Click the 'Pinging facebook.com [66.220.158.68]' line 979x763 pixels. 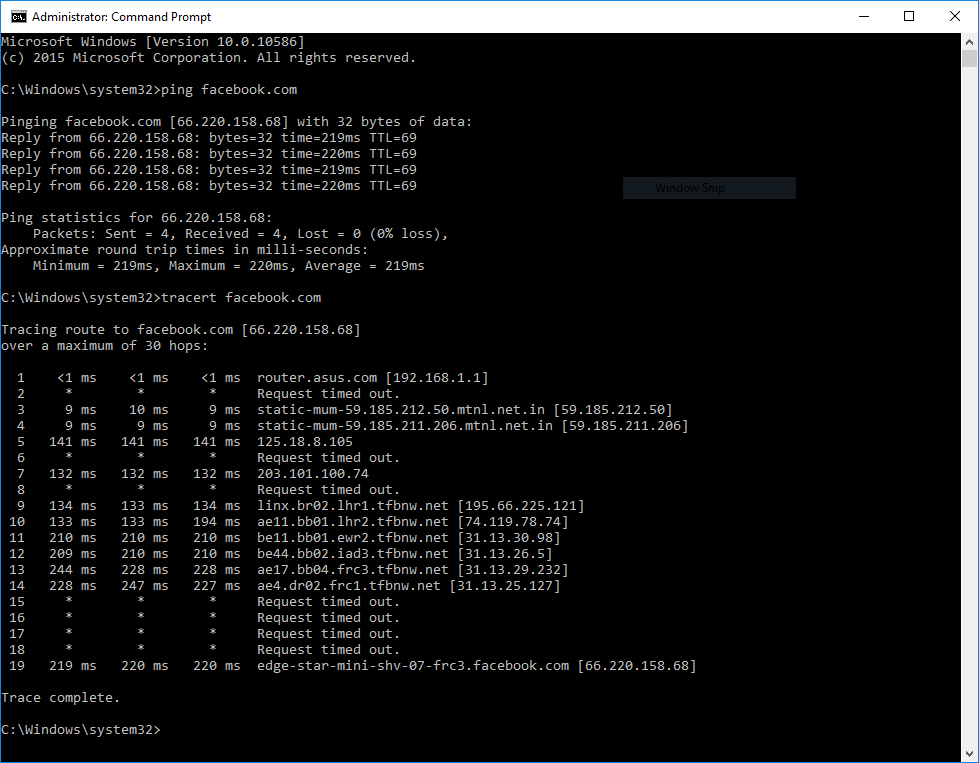(x=237, y=122)
